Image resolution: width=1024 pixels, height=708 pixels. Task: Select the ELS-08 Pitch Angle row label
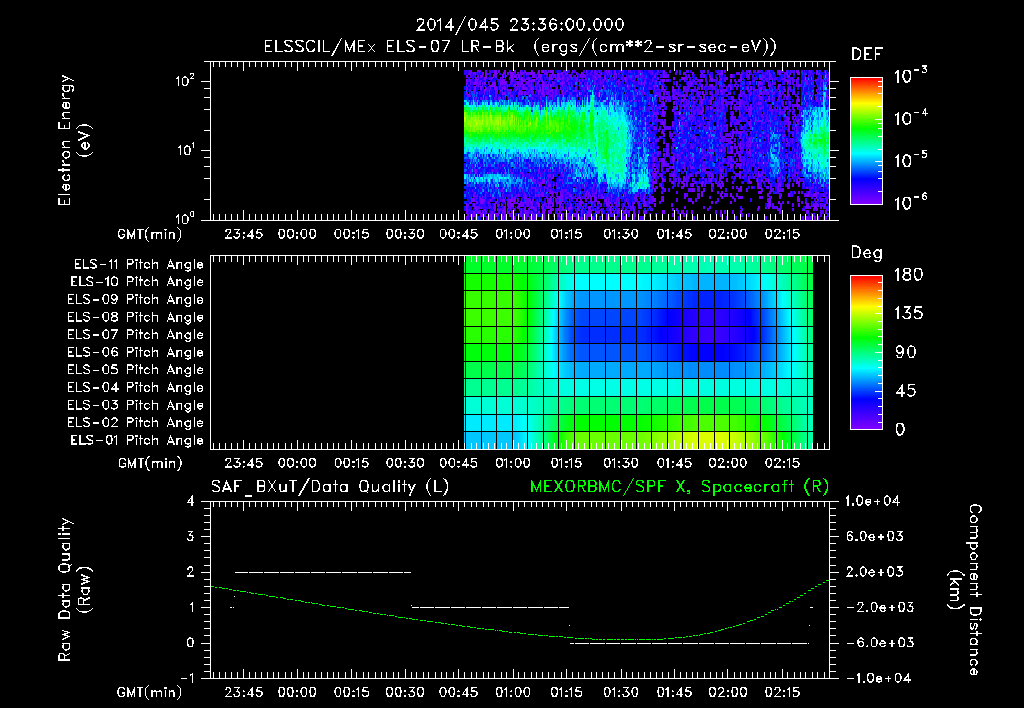tap(135, 317)
